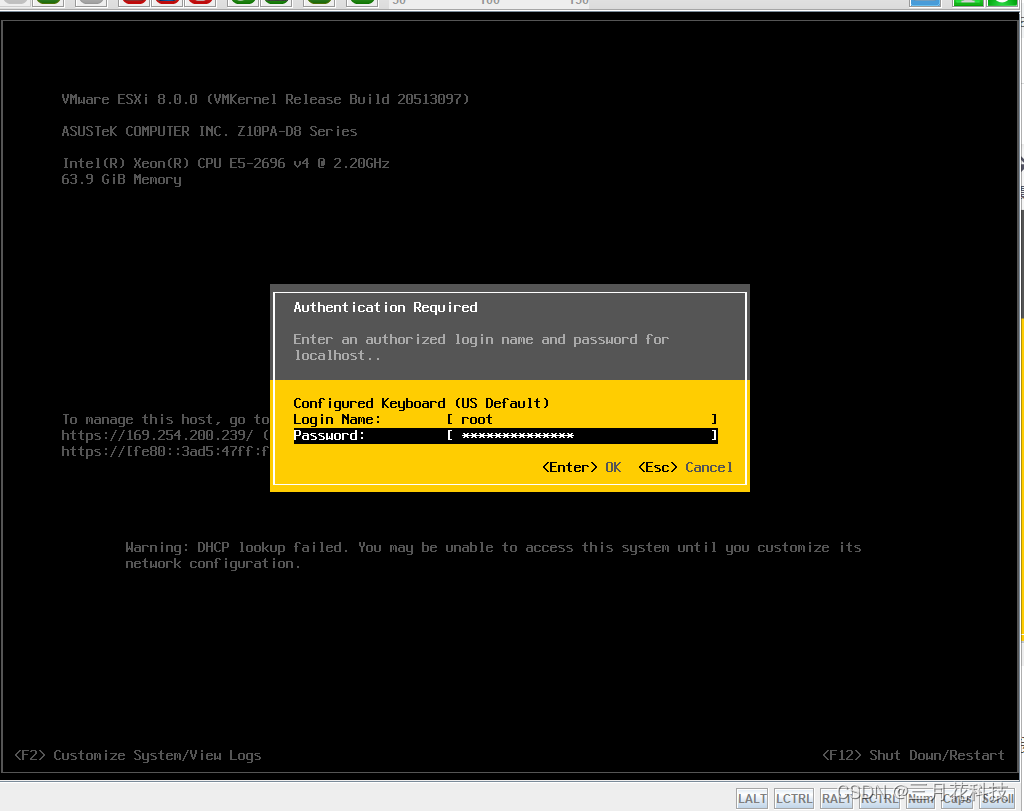Click the https://169.254.200.239/ management URL
1024x811 pixels.
tap(157, 436)
